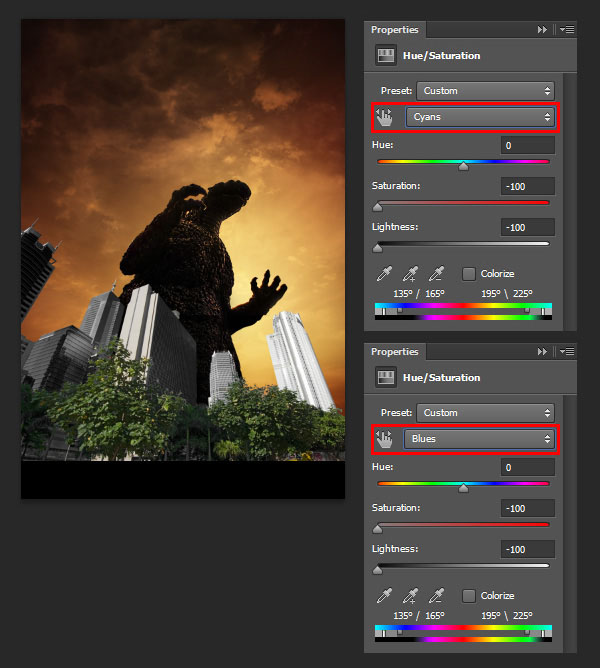Select the add-to-sample eyedropper in the Cyans panel

pyautogui.click(x=410, y=274)
